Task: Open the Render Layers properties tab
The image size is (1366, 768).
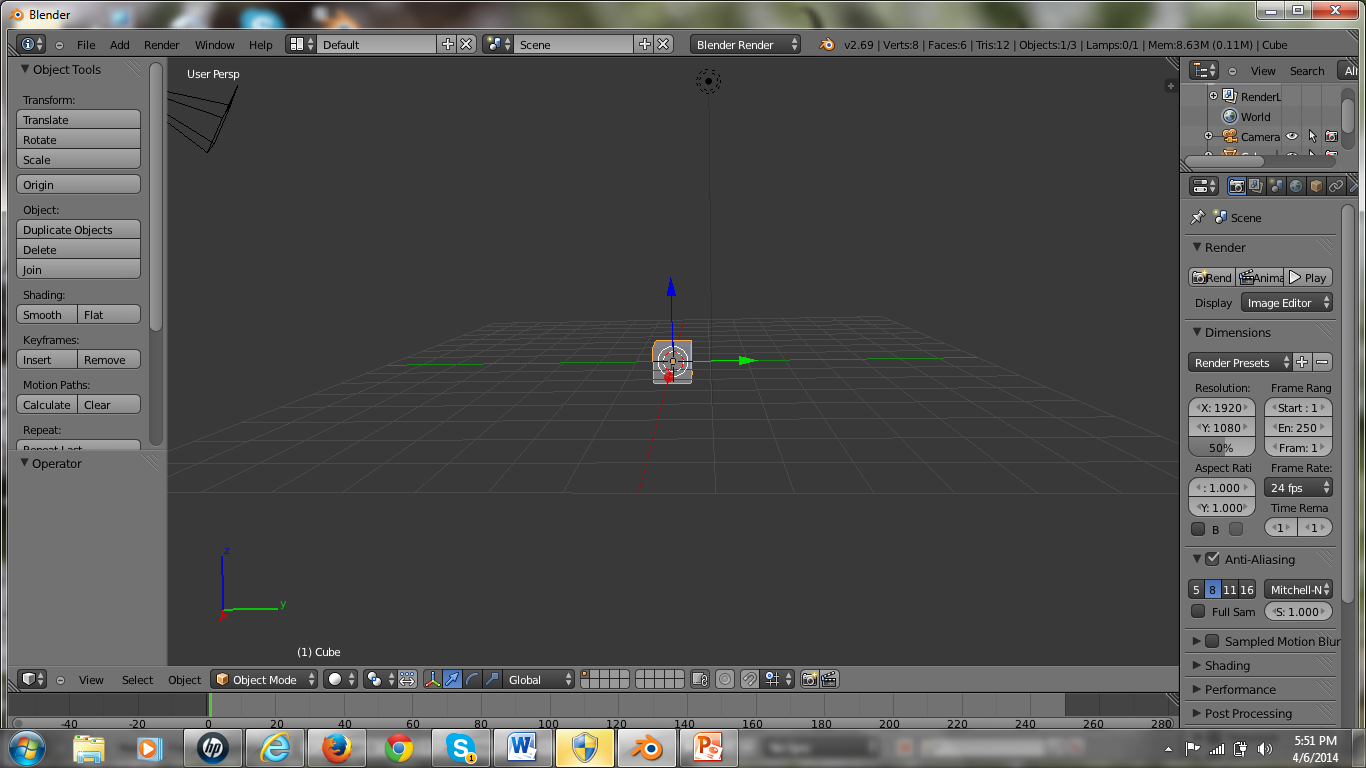Action: (x=1254, y=185)
